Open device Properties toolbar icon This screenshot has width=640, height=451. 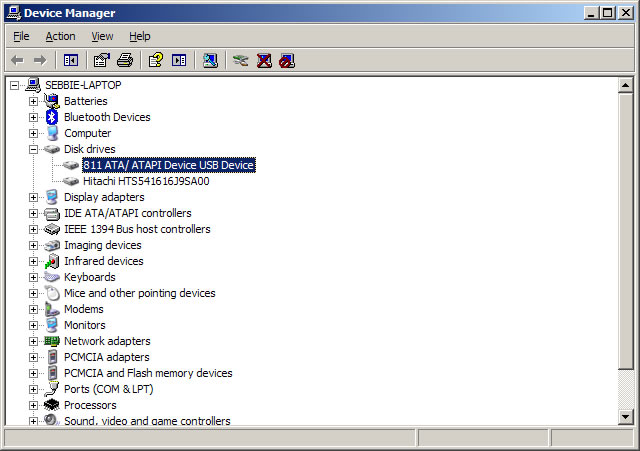click(102, 61)
